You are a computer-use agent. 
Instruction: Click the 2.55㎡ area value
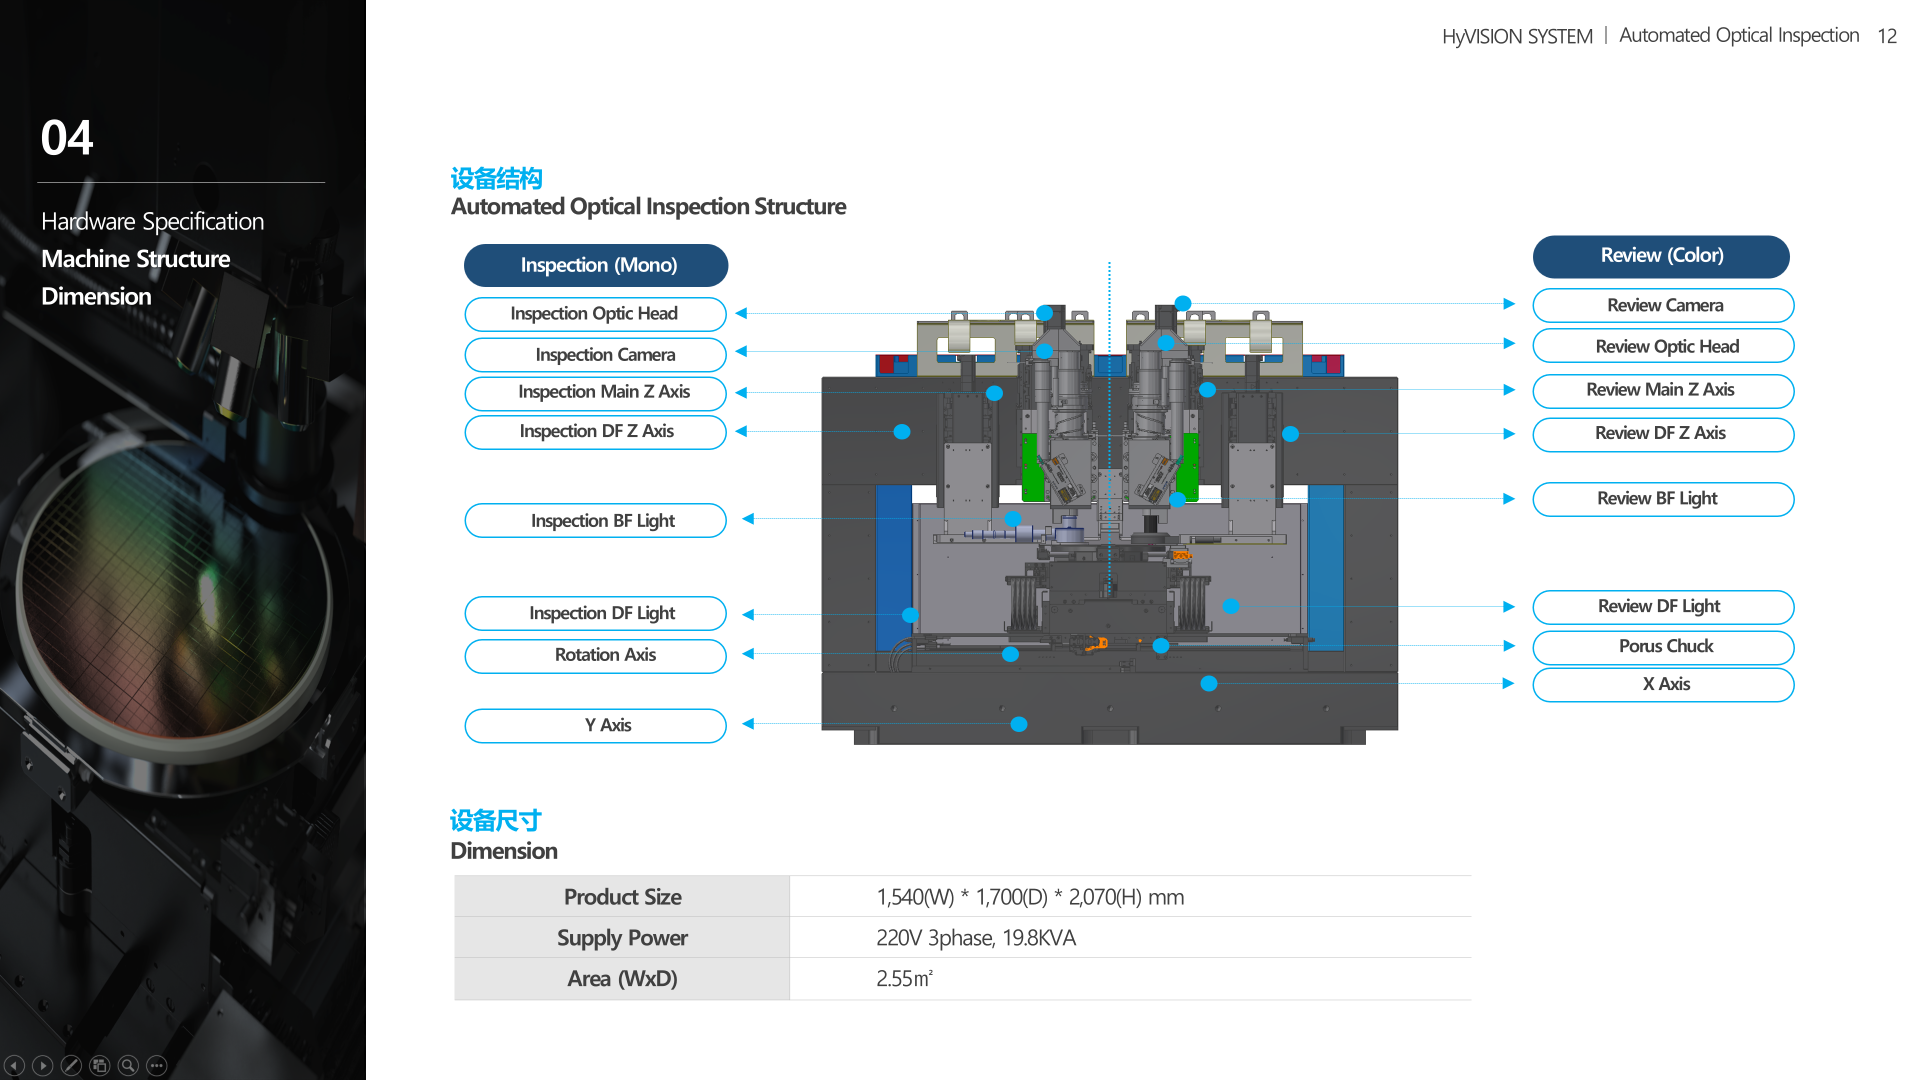904,979
